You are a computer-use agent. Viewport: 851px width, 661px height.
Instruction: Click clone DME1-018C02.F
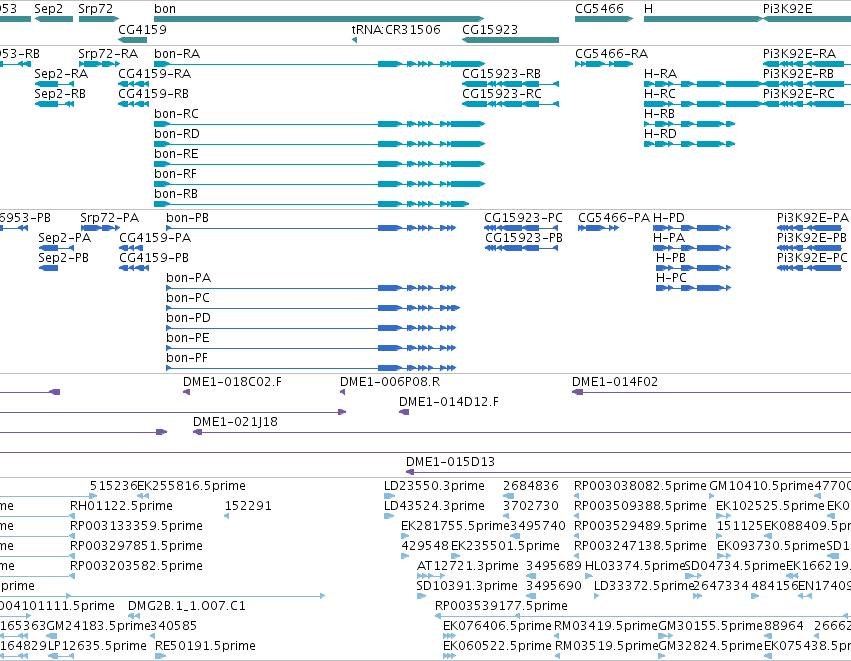[187, 392]
